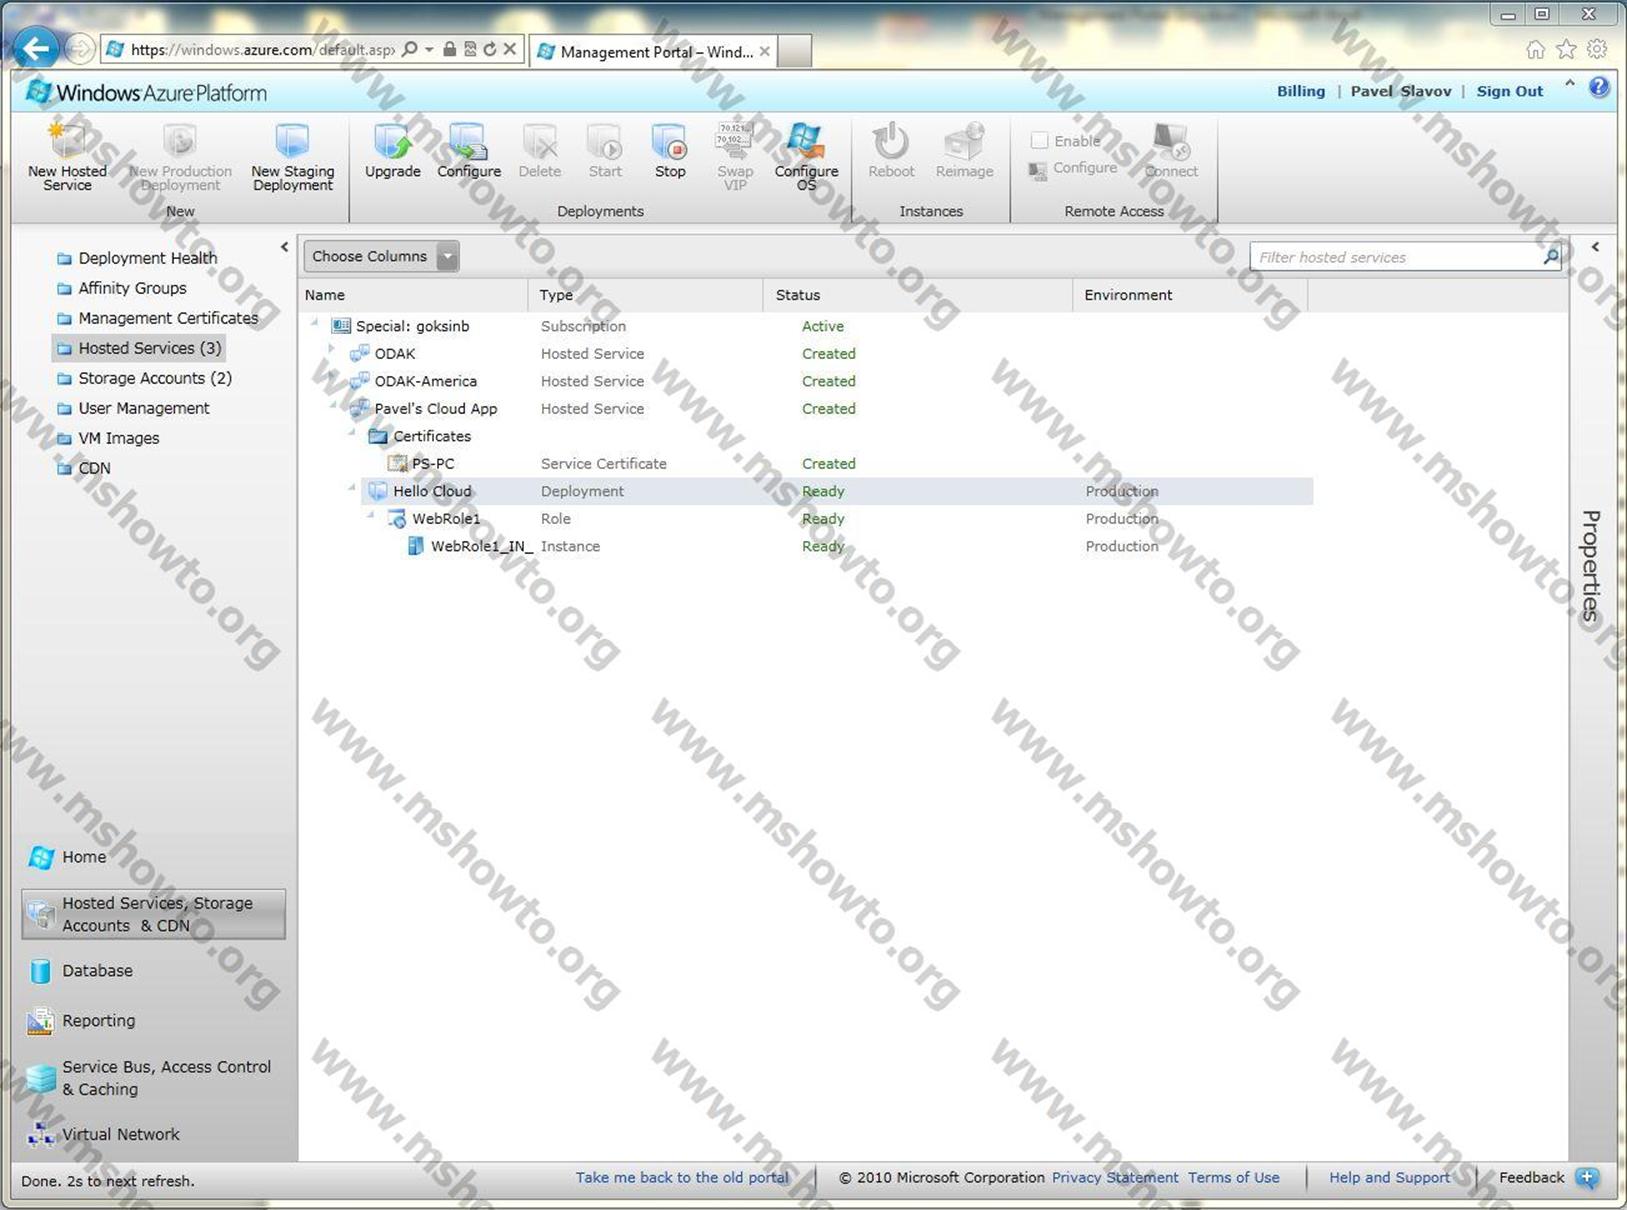Open VM Images in sidebar
Screen dimensions: 1627x1210
point(108,438)
